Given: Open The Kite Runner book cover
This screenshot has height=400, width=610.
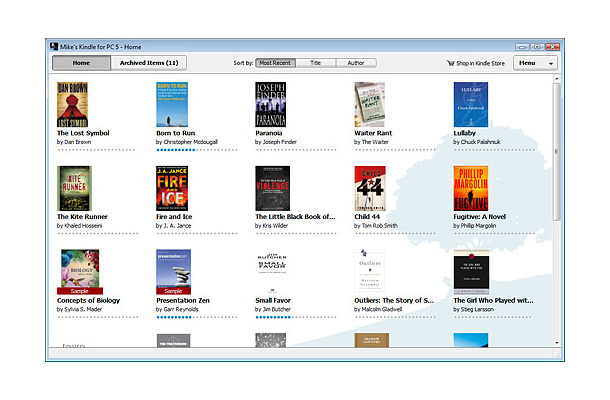Looking at the screenshot, I should 74,188.
